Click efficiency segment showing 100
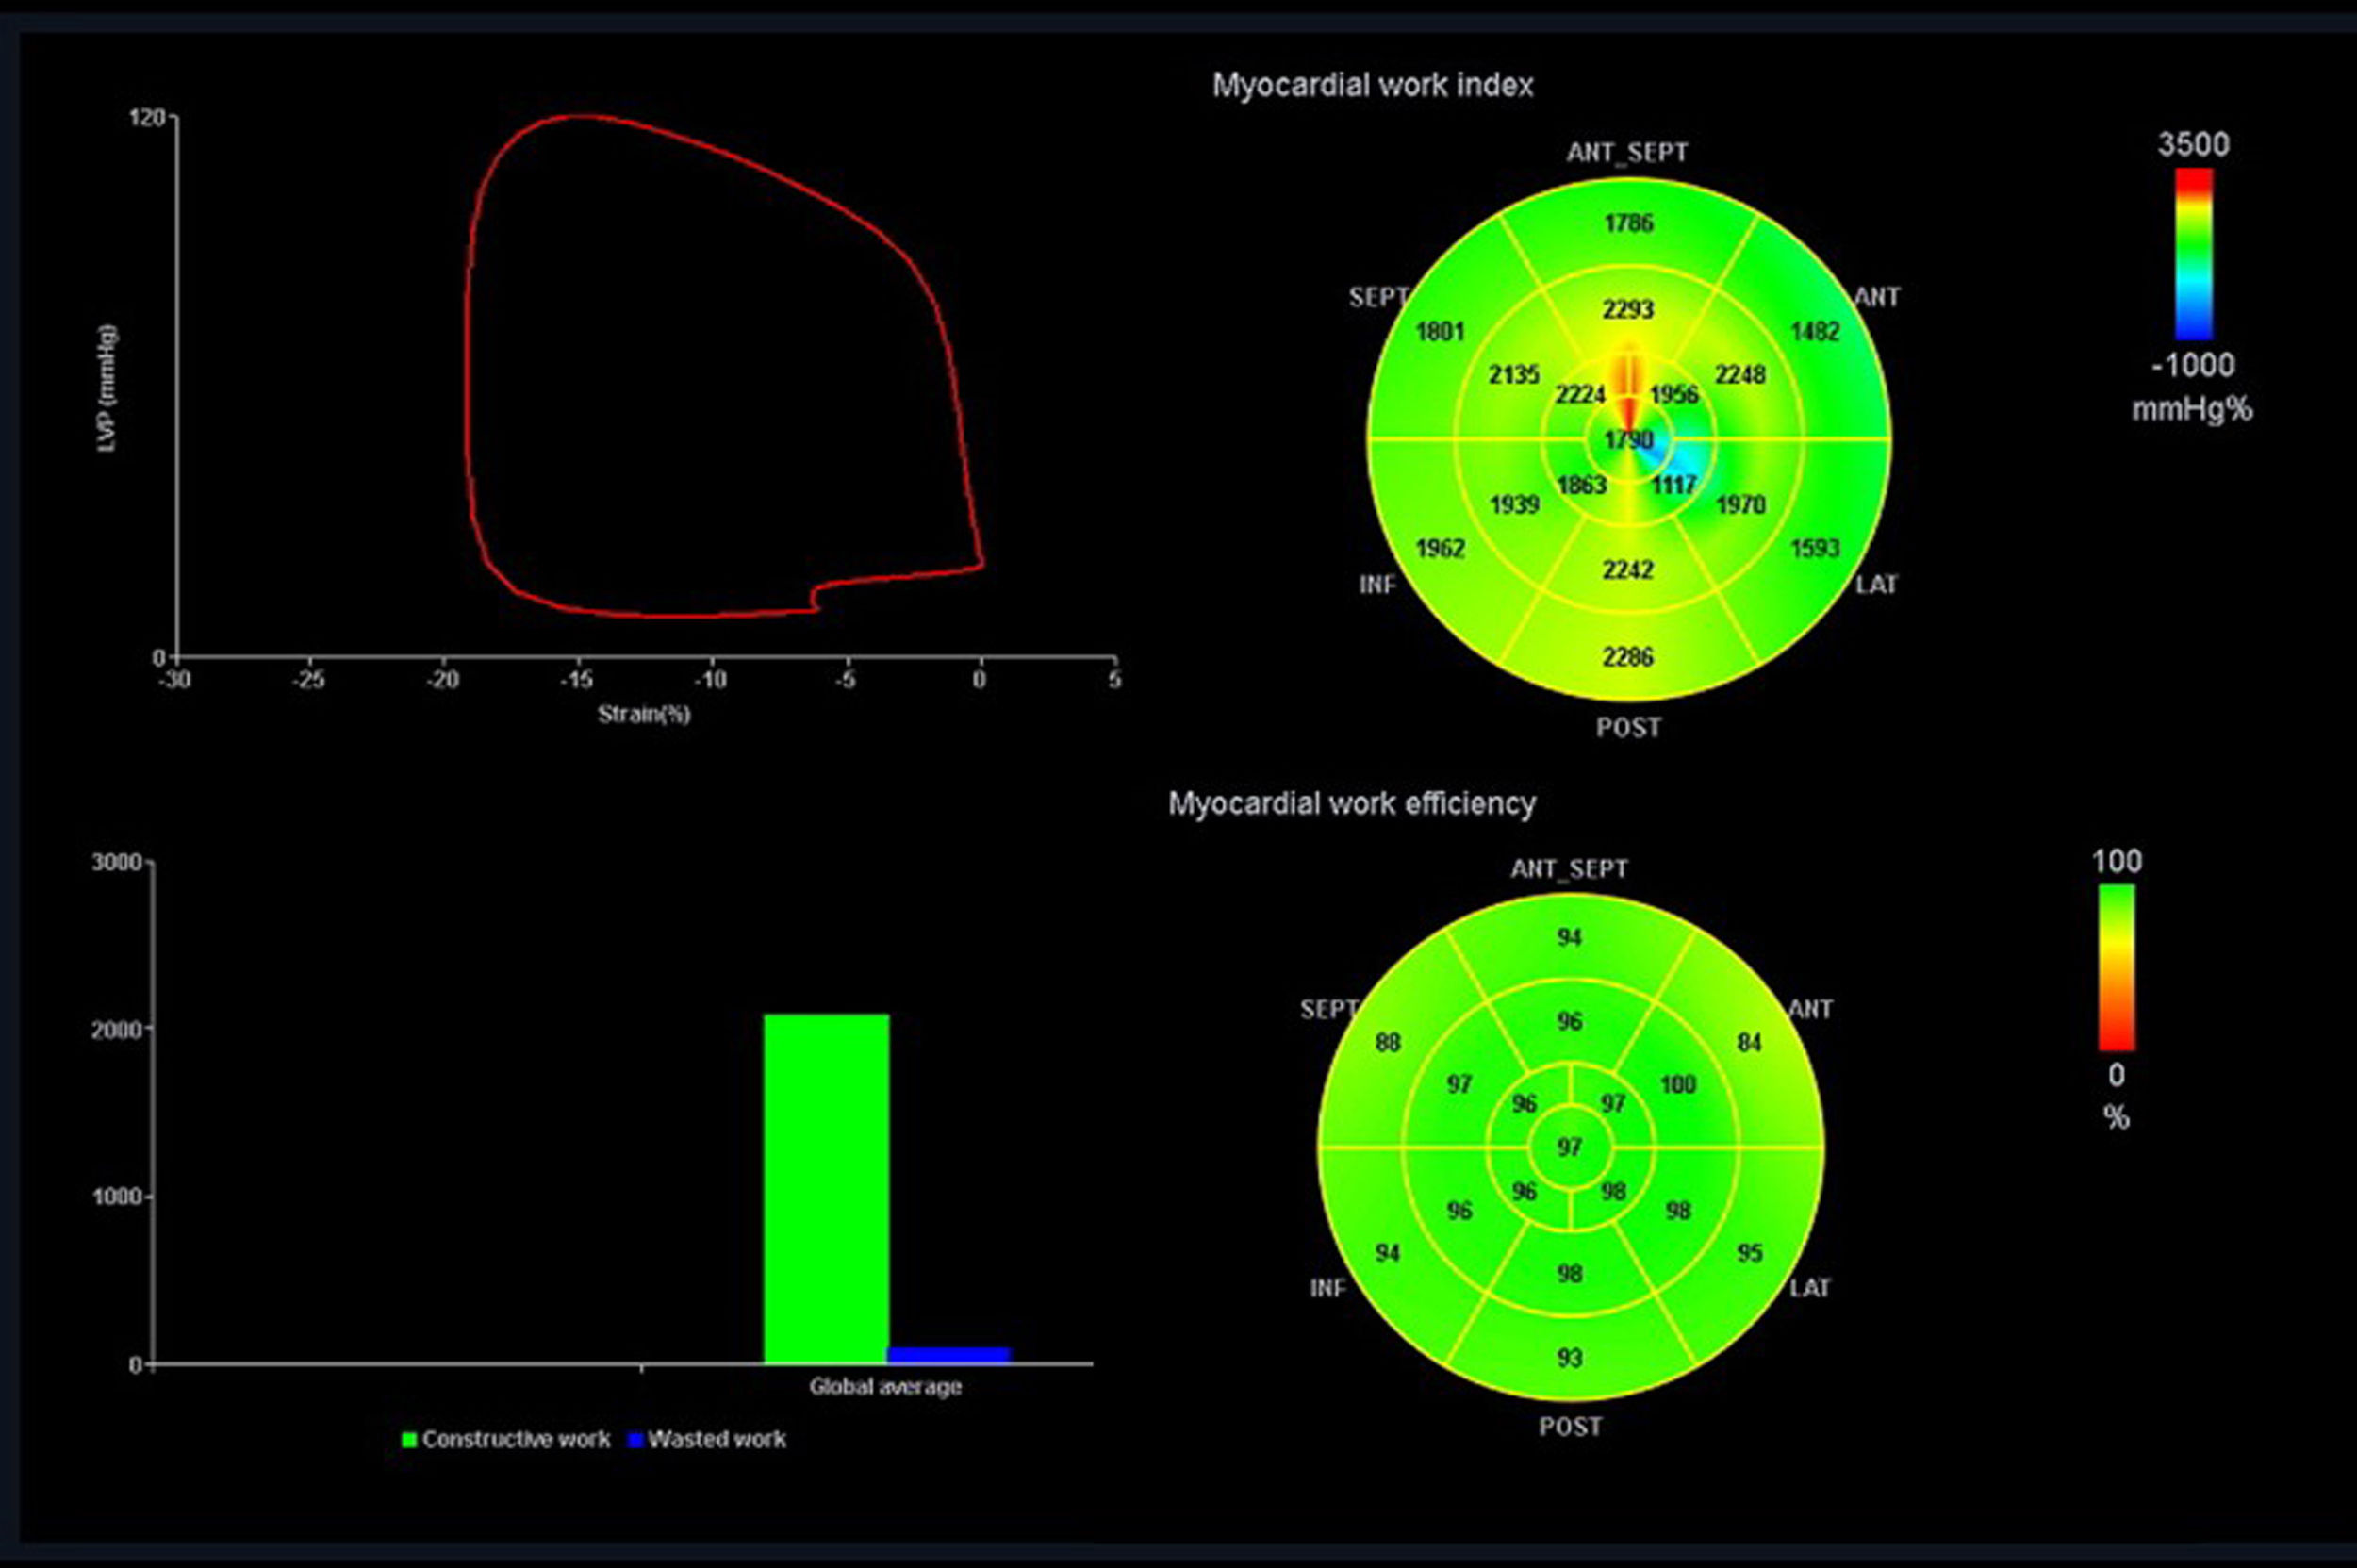Viewport: 2357px width, 1568px height. point(1678,1085)
